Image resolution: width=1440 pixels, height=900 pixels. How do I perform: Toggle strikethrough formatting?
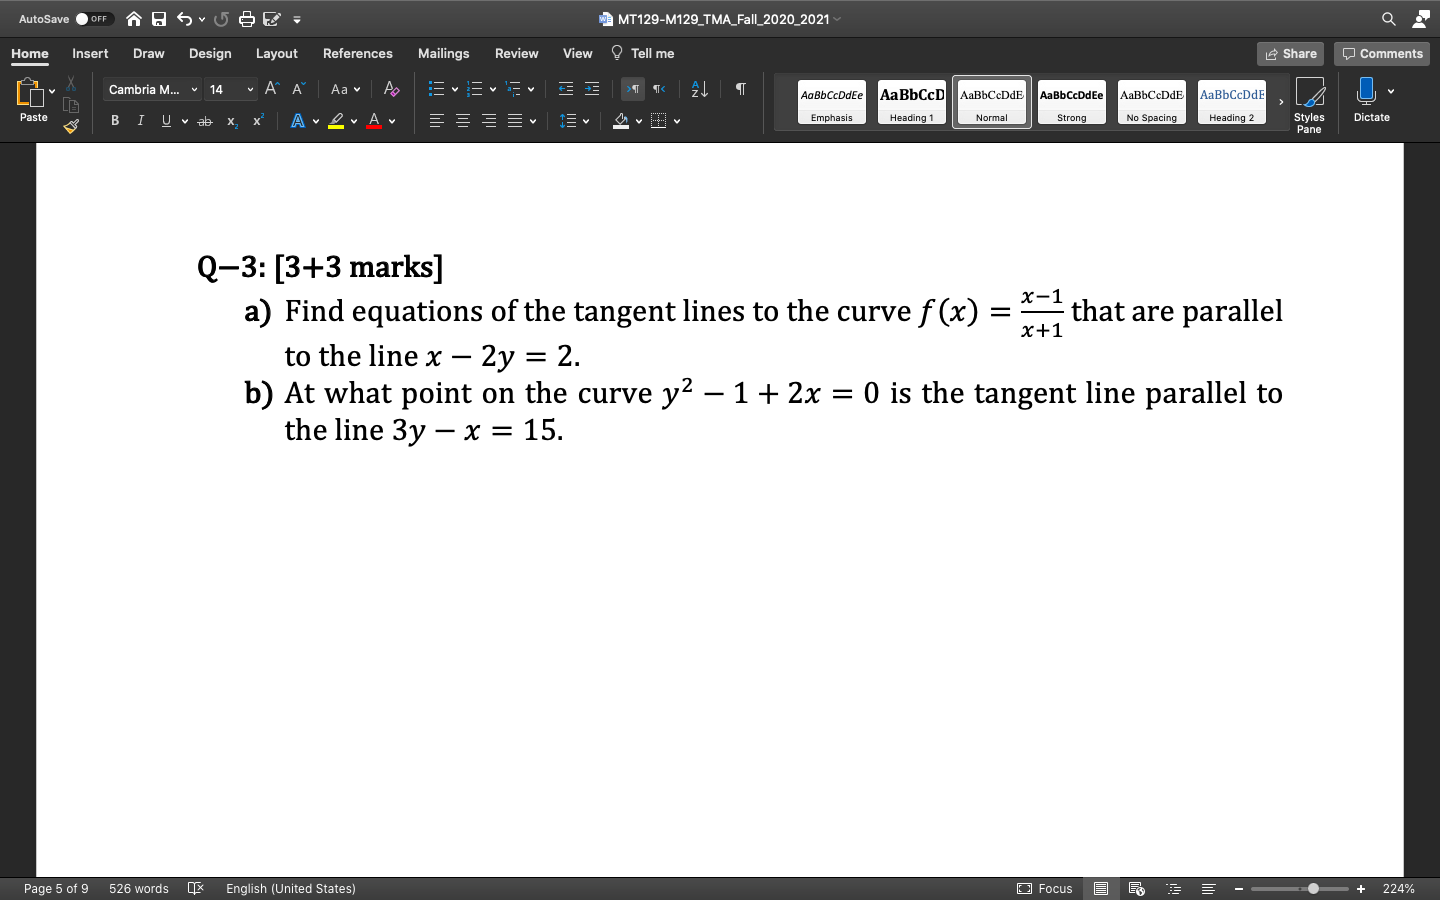pos(205,121)
